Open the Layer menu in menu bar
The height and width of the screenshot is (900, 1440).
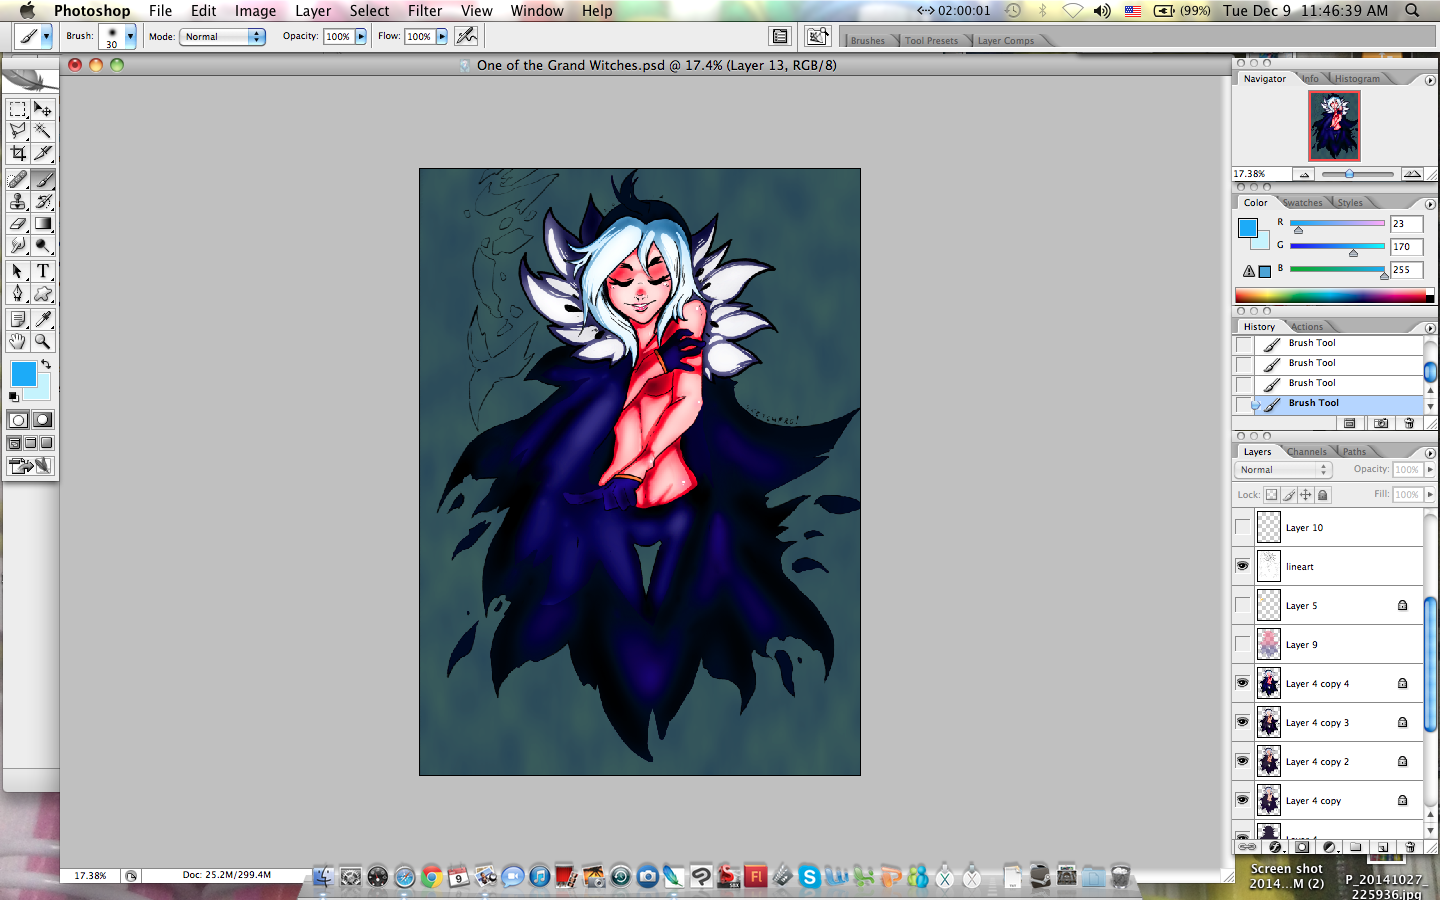click(313, 11)
